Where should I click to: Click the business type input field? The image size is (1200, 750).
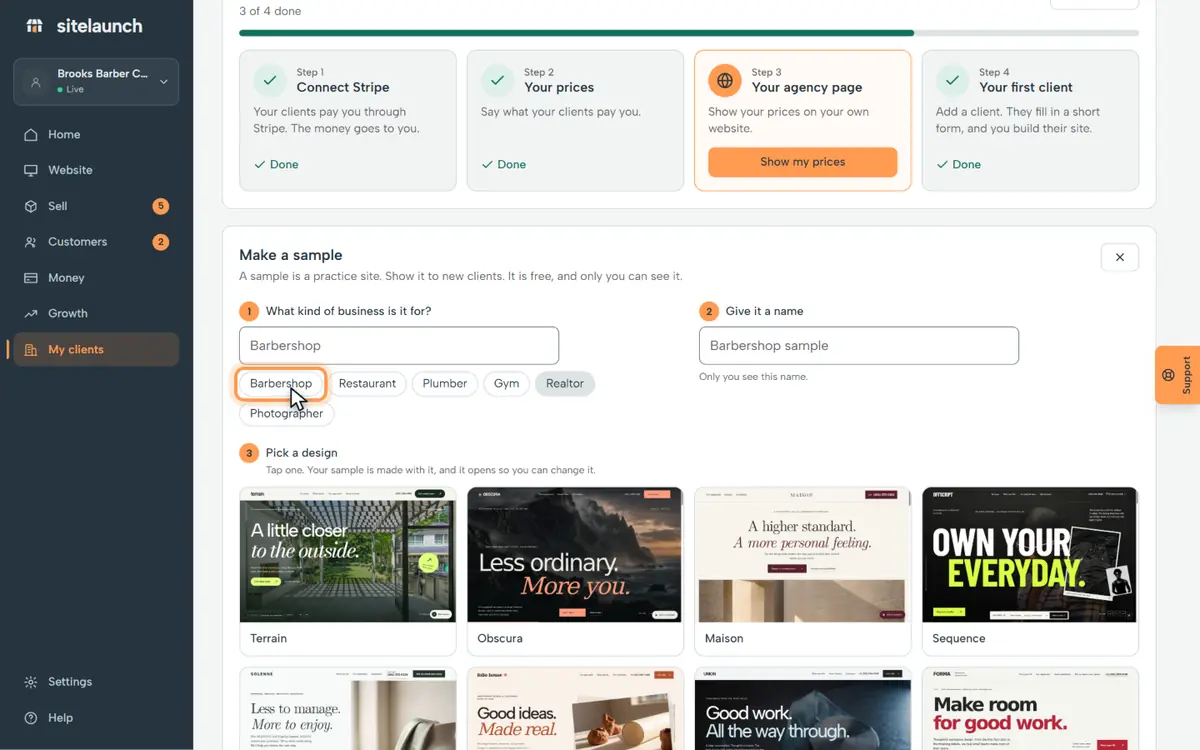pyautogui.click(x=399, y=345)
